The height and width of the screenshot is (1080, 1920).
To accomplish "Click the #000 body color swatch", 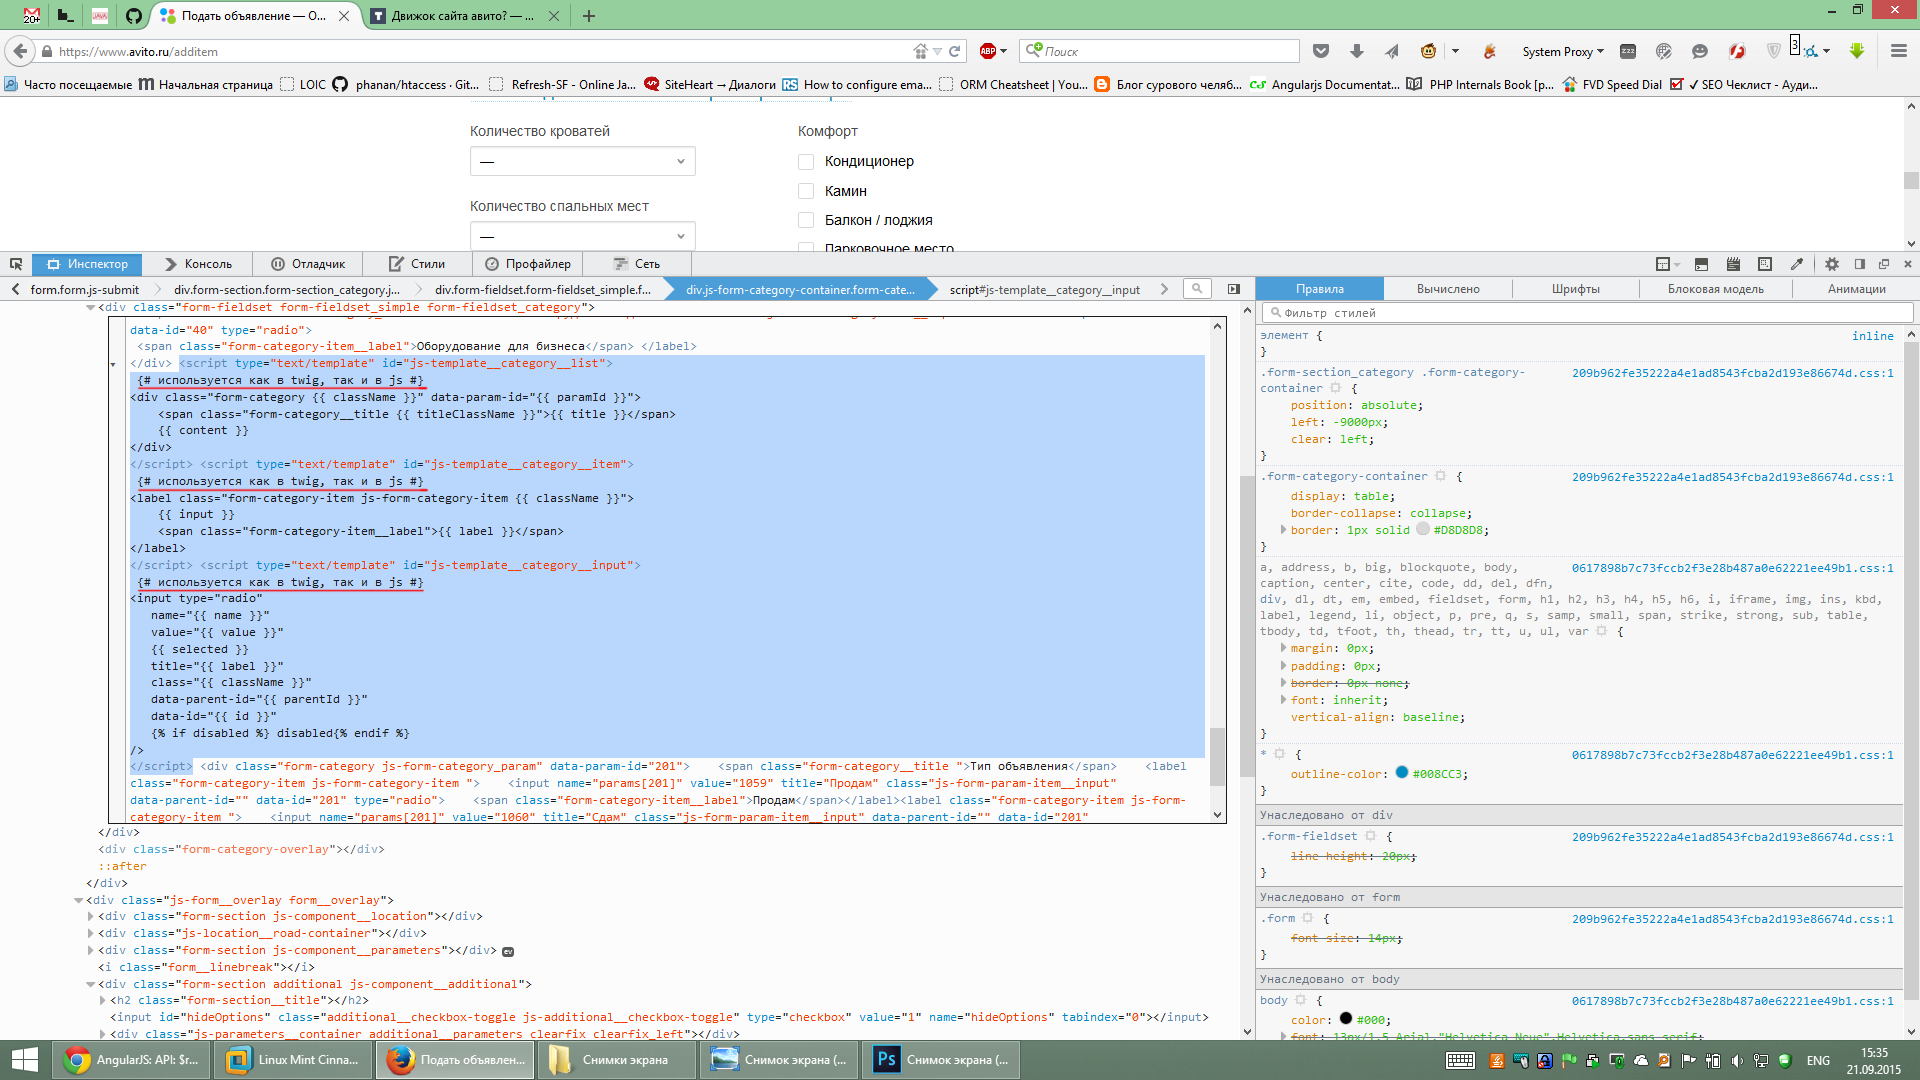I will 1345,1018.
